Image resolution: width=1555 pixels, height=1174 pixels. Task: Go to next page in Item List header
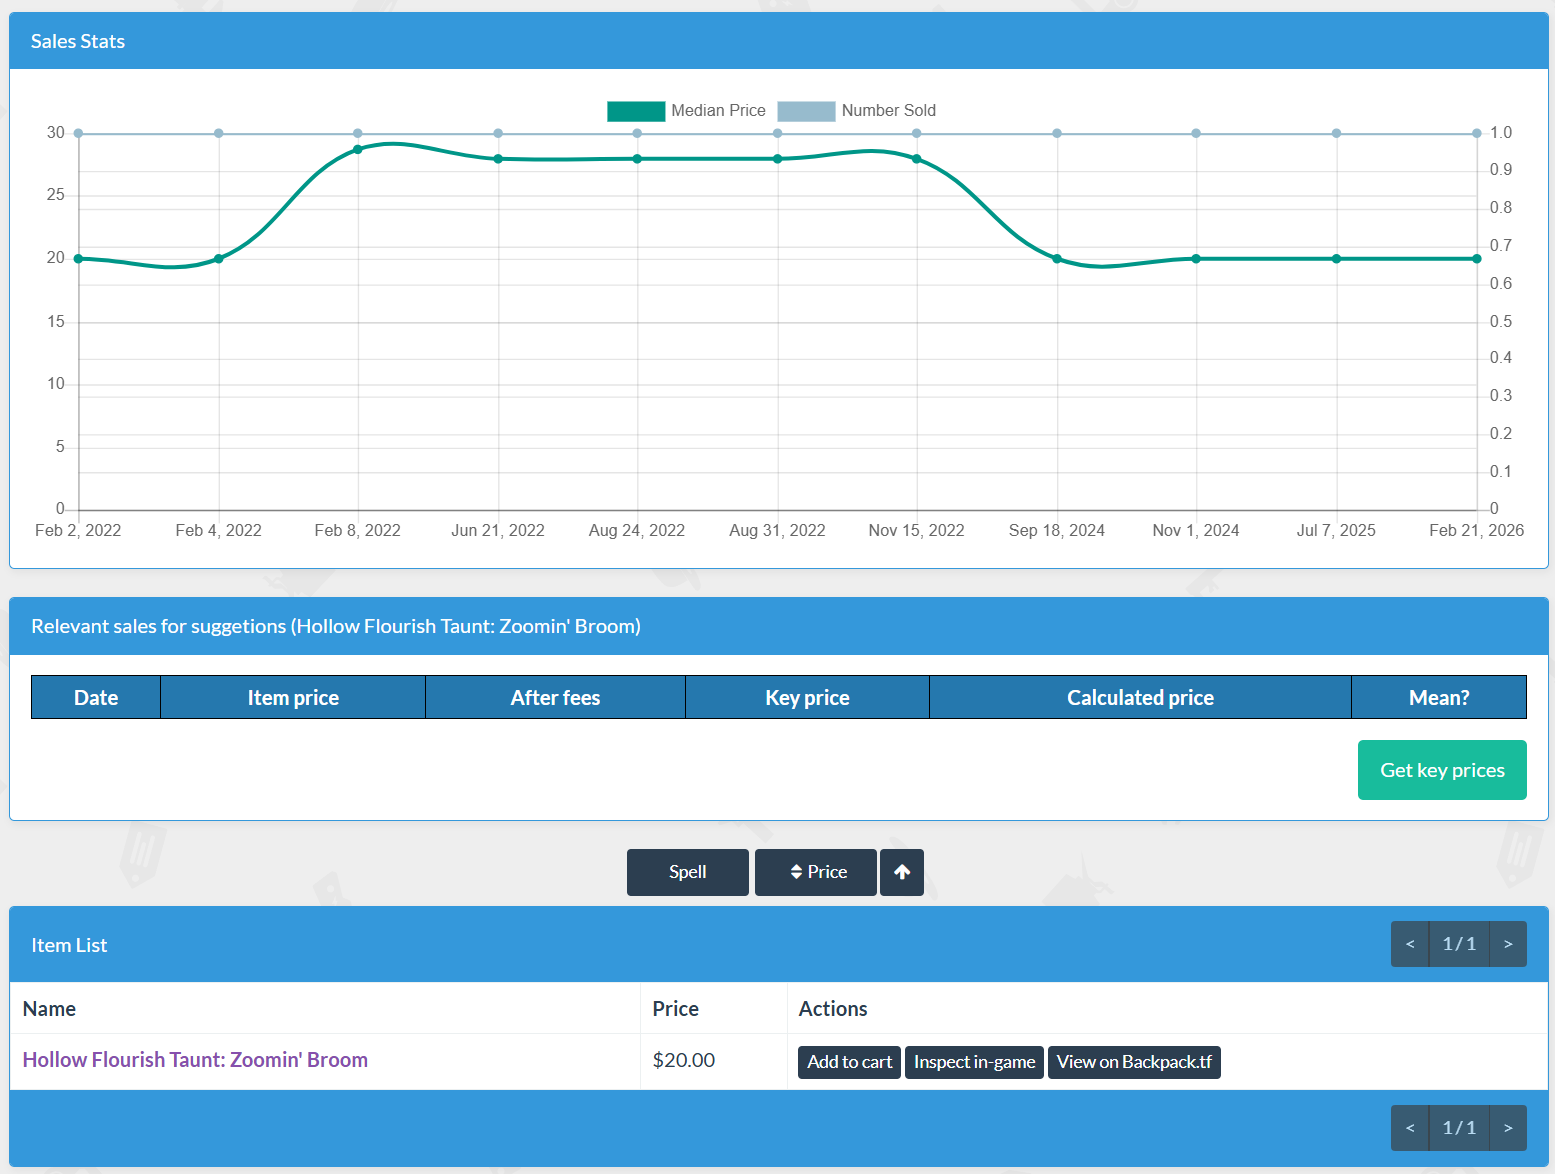[x=1508, y=944]
